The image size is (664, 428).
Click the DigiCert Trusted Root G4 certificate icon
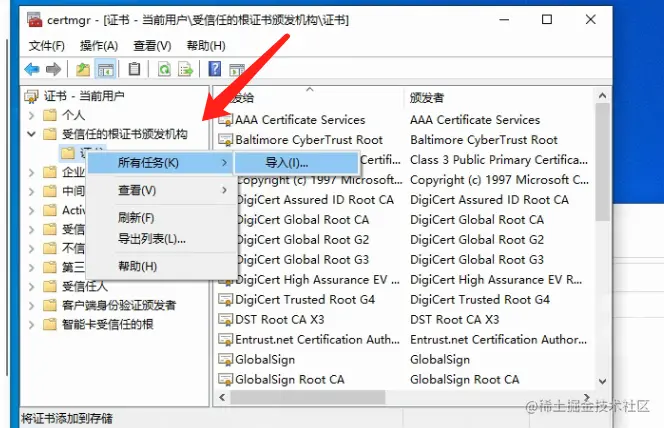point(225,300)
